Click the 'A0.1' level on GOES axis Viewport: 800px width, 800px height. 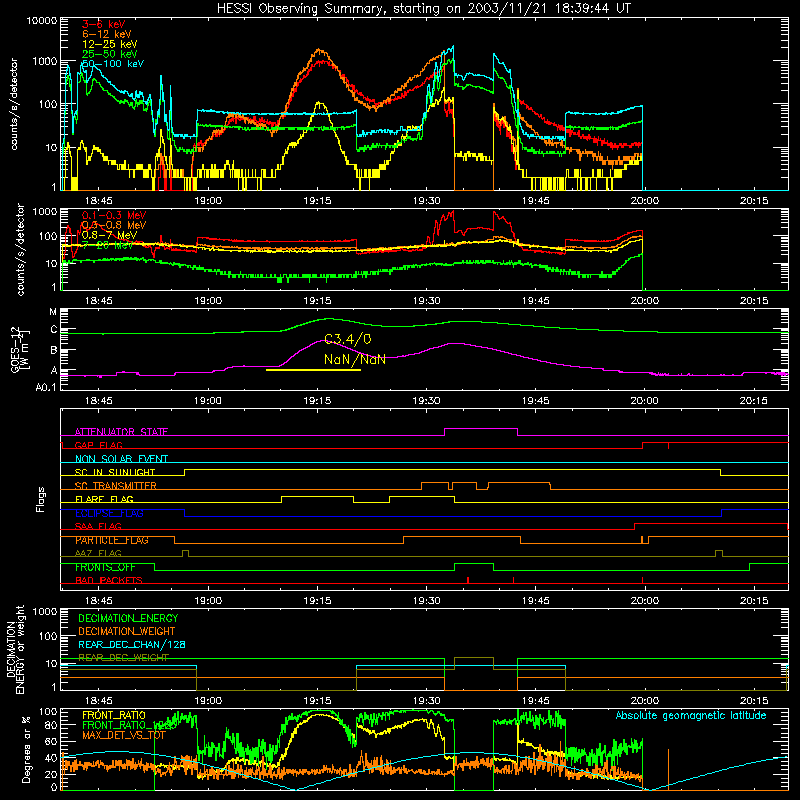(46, 387)
